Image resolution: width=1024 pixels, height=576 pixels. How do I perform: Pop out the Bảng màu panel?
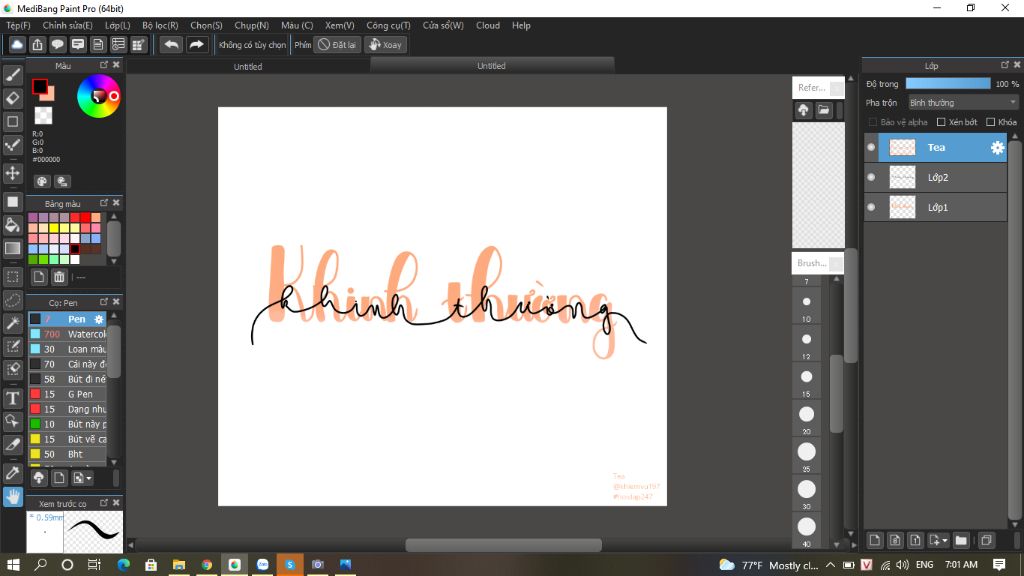click(x=104, y=203)
